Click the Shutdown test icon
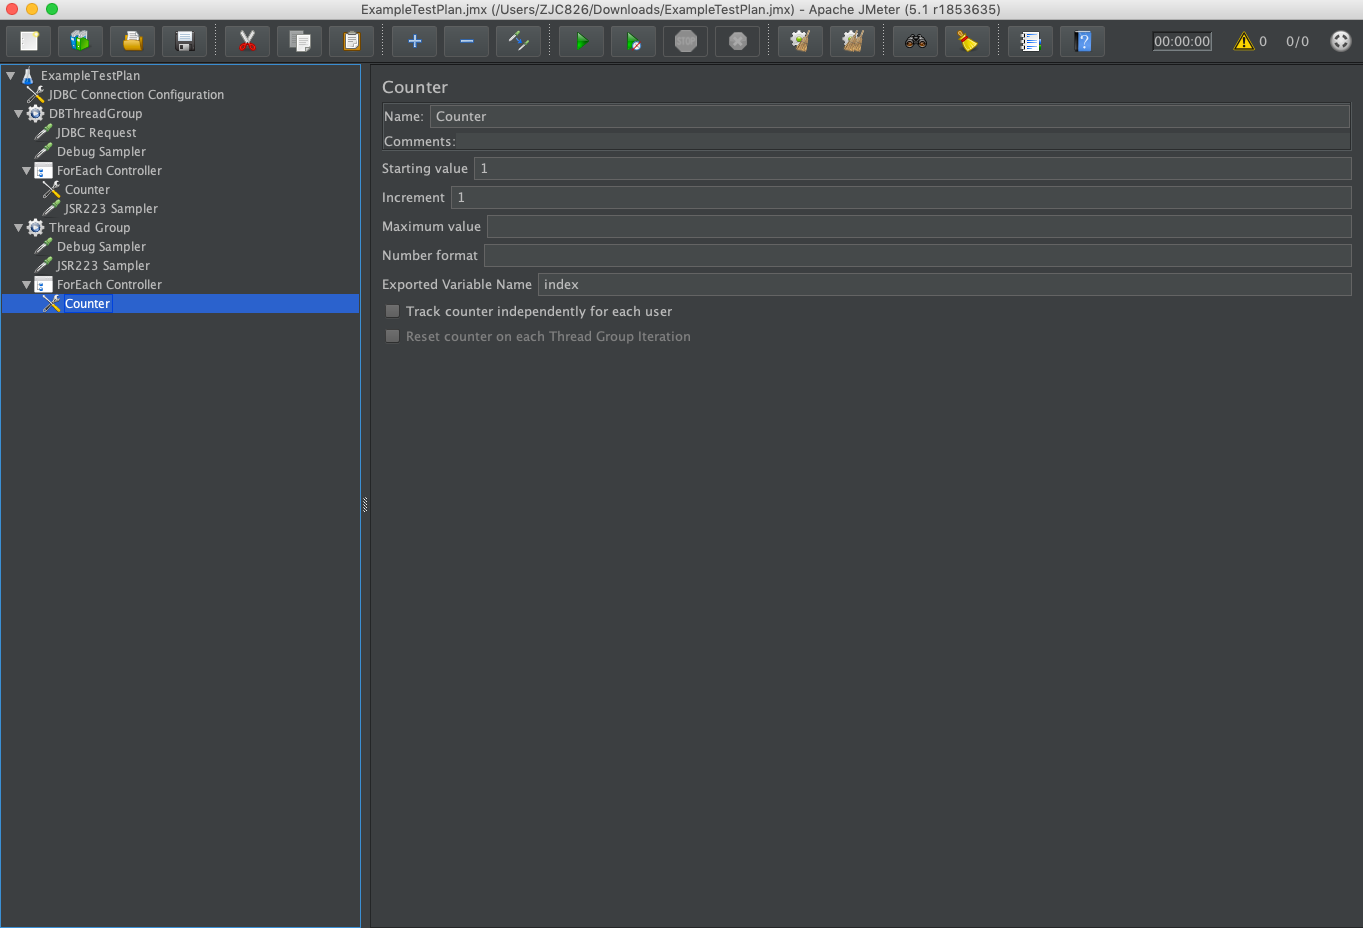The image size is (1363, 928). pyautogui.click(x=737, y=41)
